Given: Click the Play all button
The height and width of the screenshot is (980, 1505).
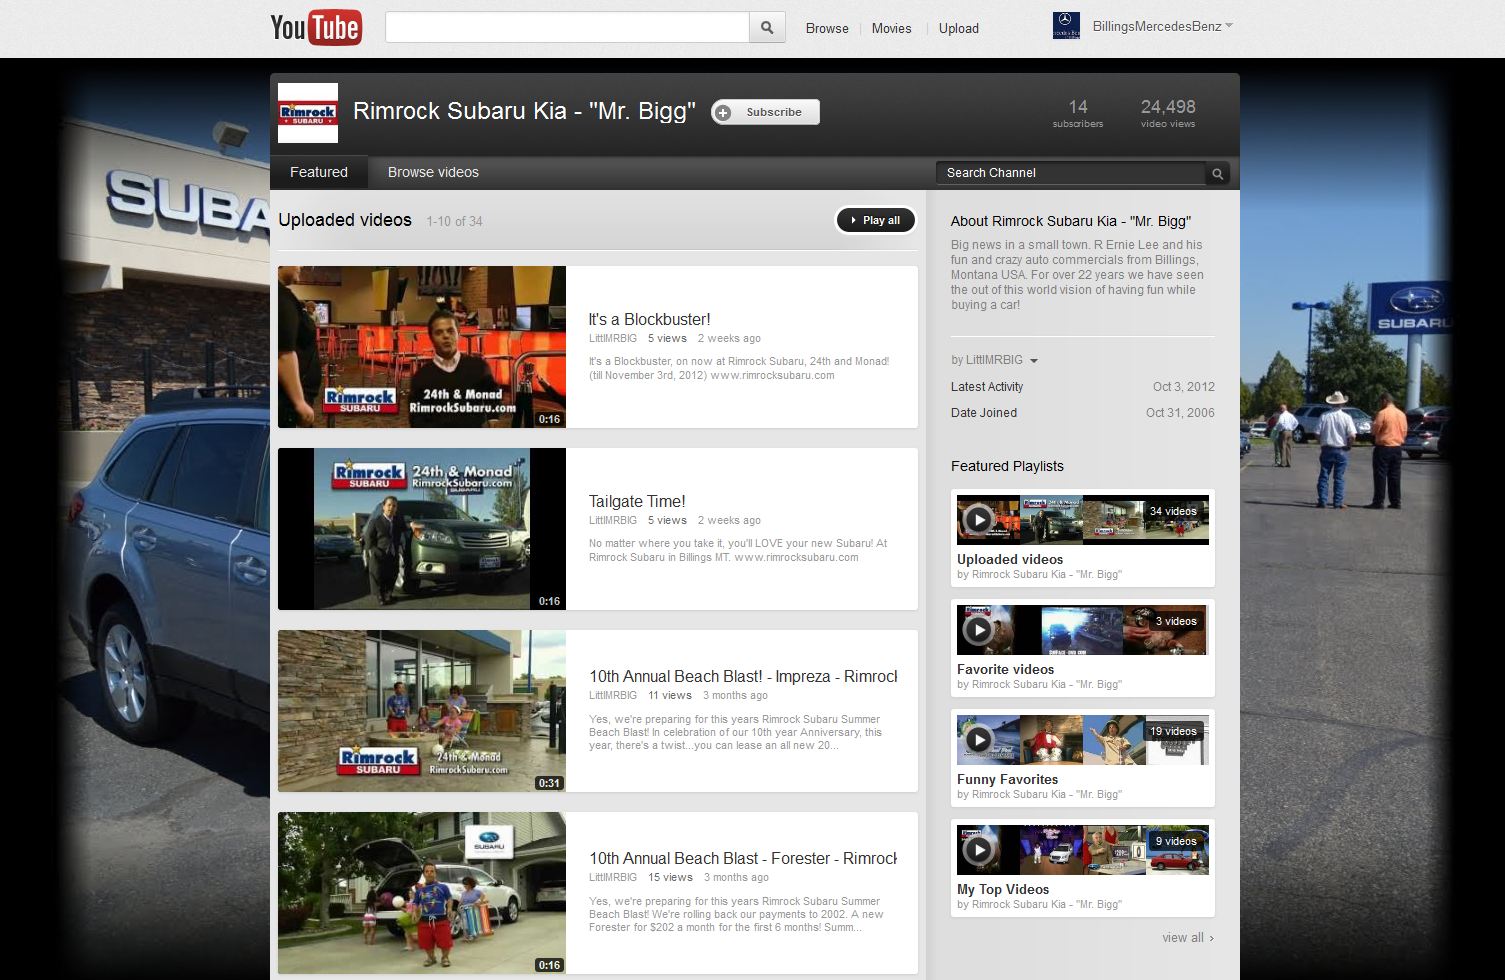Looking at the screenshot, I should (875, 219).
